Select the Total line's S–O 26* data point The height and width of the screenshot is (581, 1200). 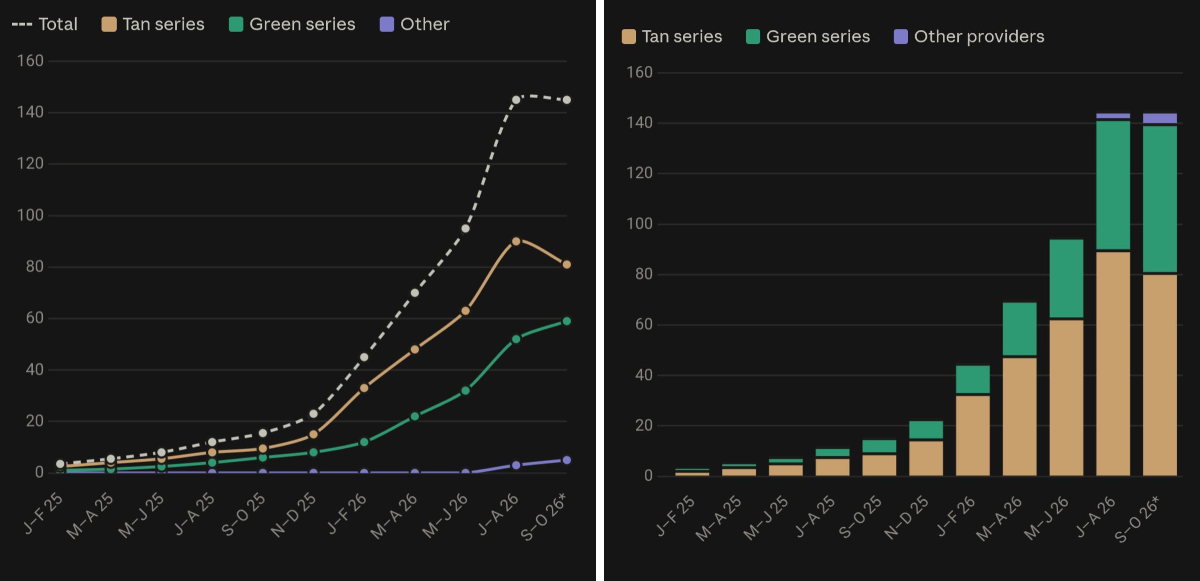[567, 100]
